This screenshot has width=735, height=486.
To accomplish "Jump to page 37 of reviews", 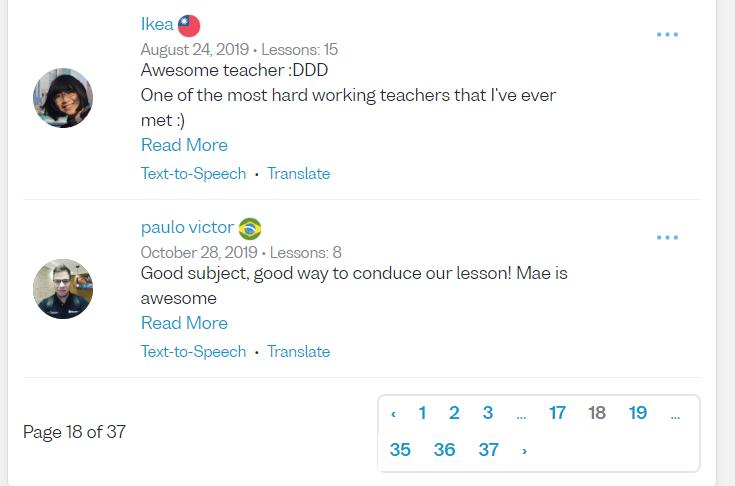I will tap(488, 450).
